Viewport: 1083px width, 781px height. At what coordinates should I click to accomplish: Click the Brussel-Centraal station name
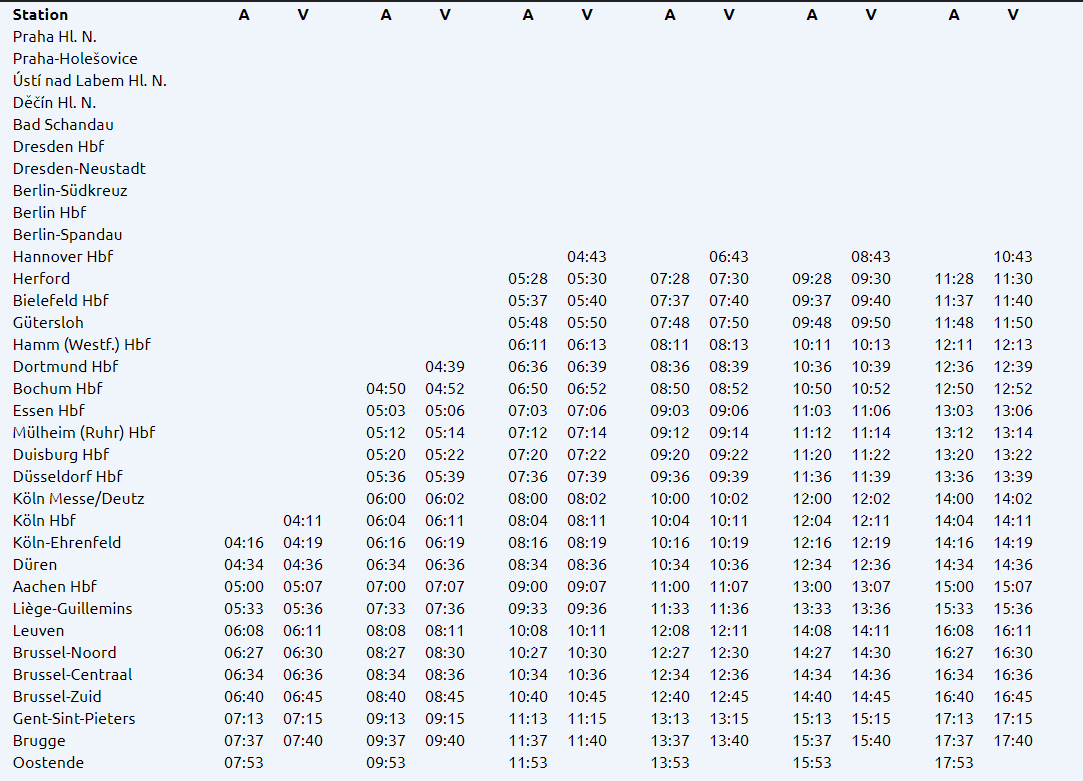coord(72,675)
